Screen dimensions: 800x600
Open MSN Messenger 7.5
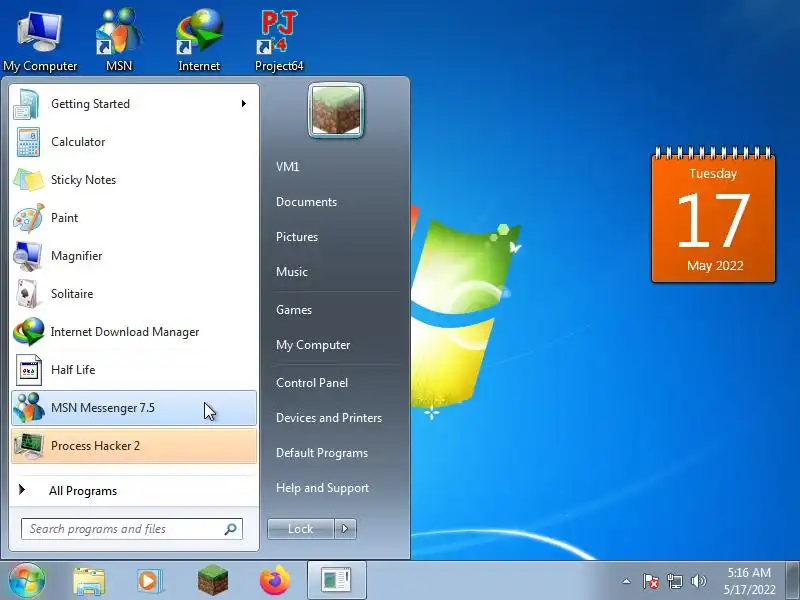[134, 408]
